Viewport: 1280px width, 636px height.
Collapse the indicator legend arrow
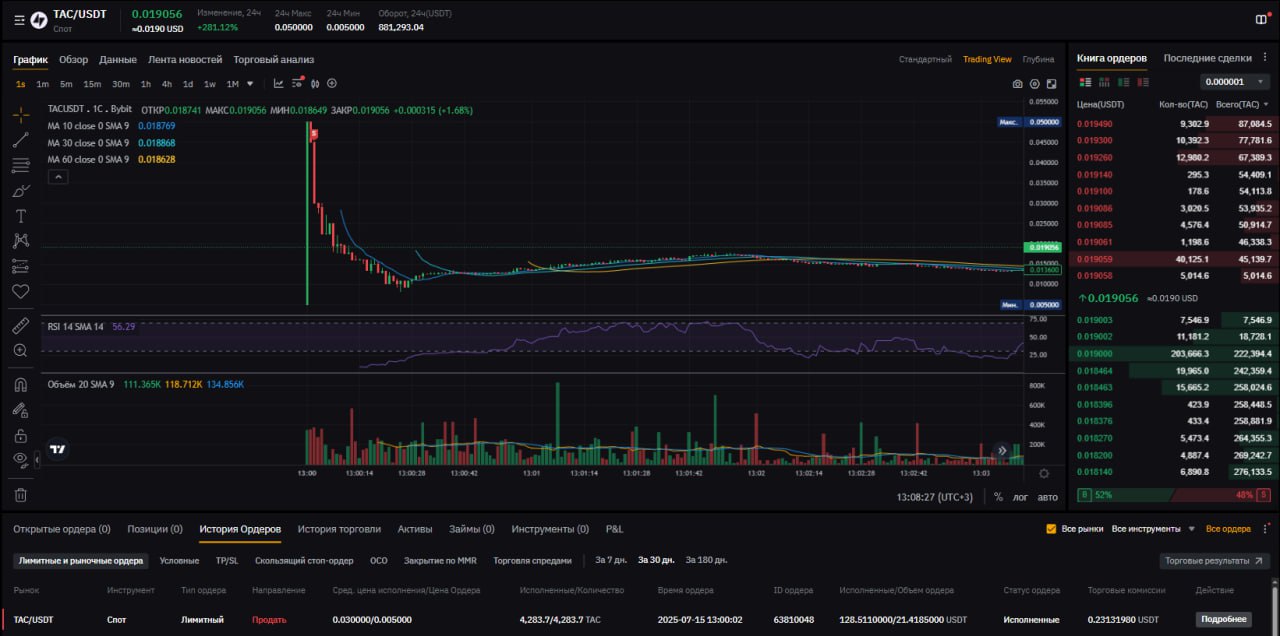coord(58,177)
